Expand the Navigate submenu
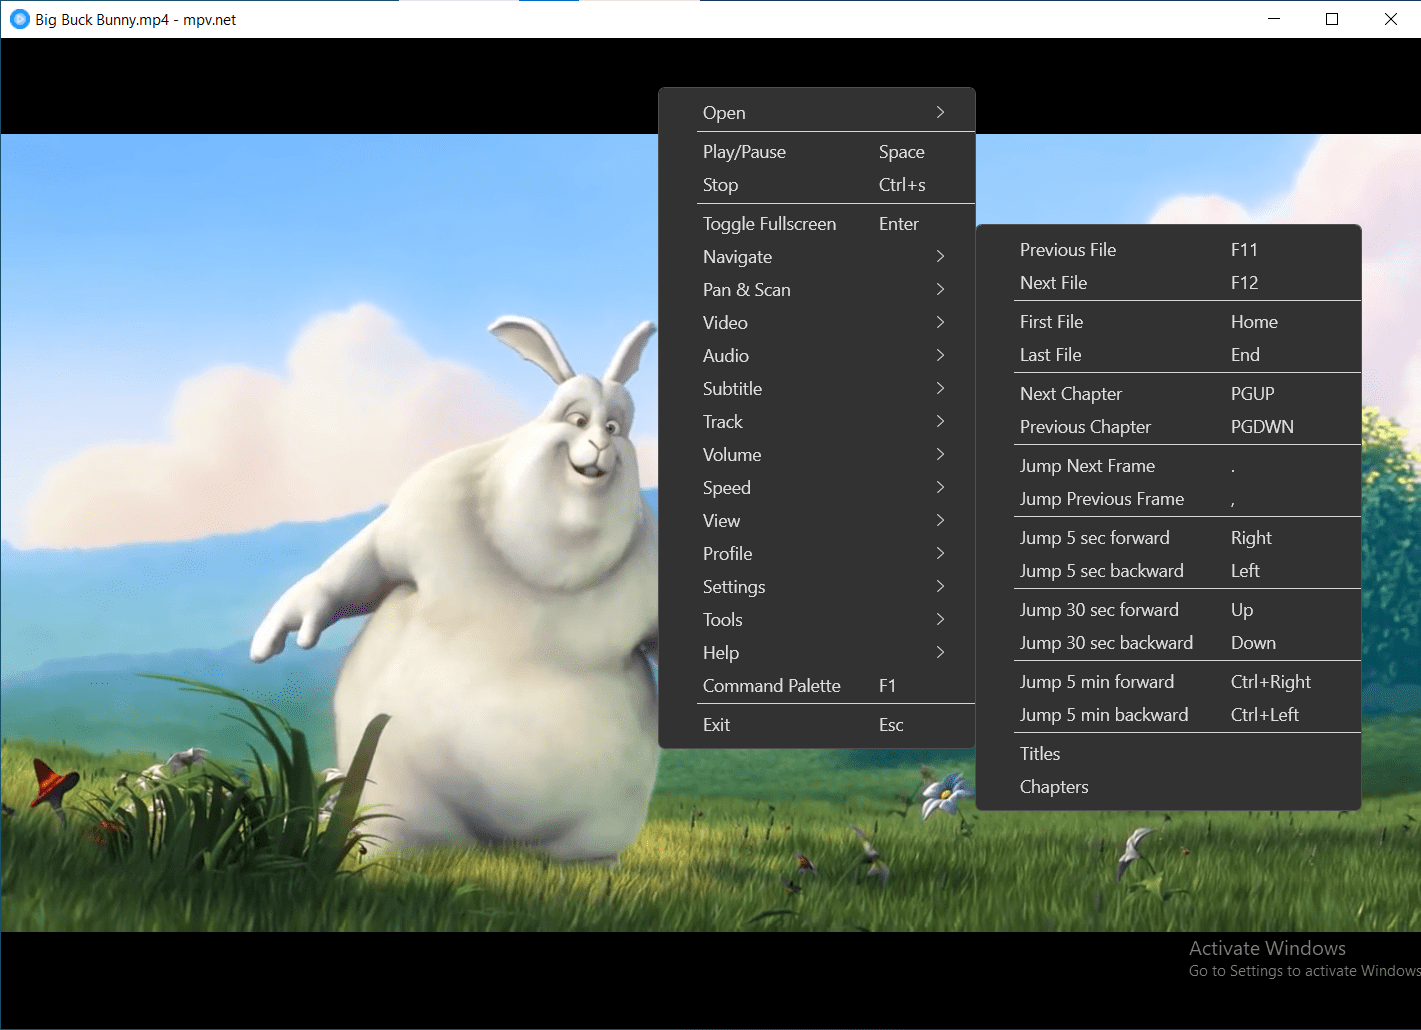 817,257
